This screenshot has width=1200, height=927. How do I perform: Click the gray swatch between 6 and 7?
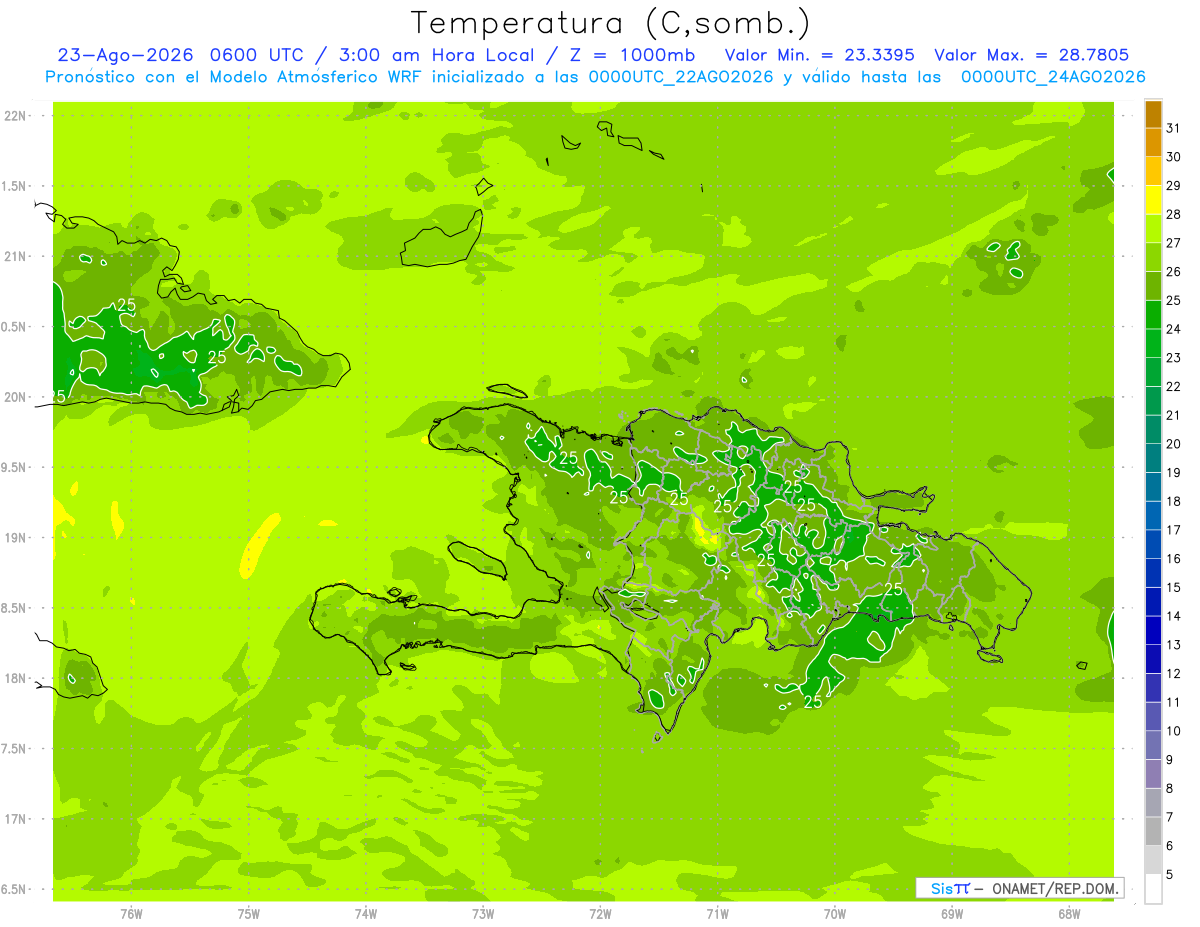1153,831
